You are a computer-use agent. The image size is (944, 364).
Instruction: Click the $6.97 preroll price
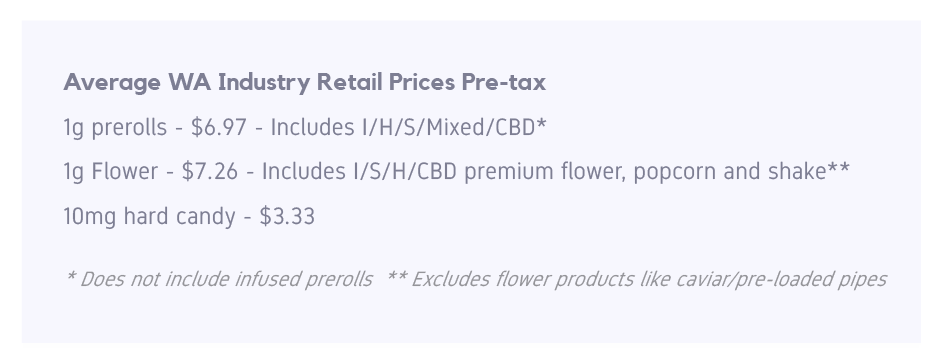[x=219, y=128]
